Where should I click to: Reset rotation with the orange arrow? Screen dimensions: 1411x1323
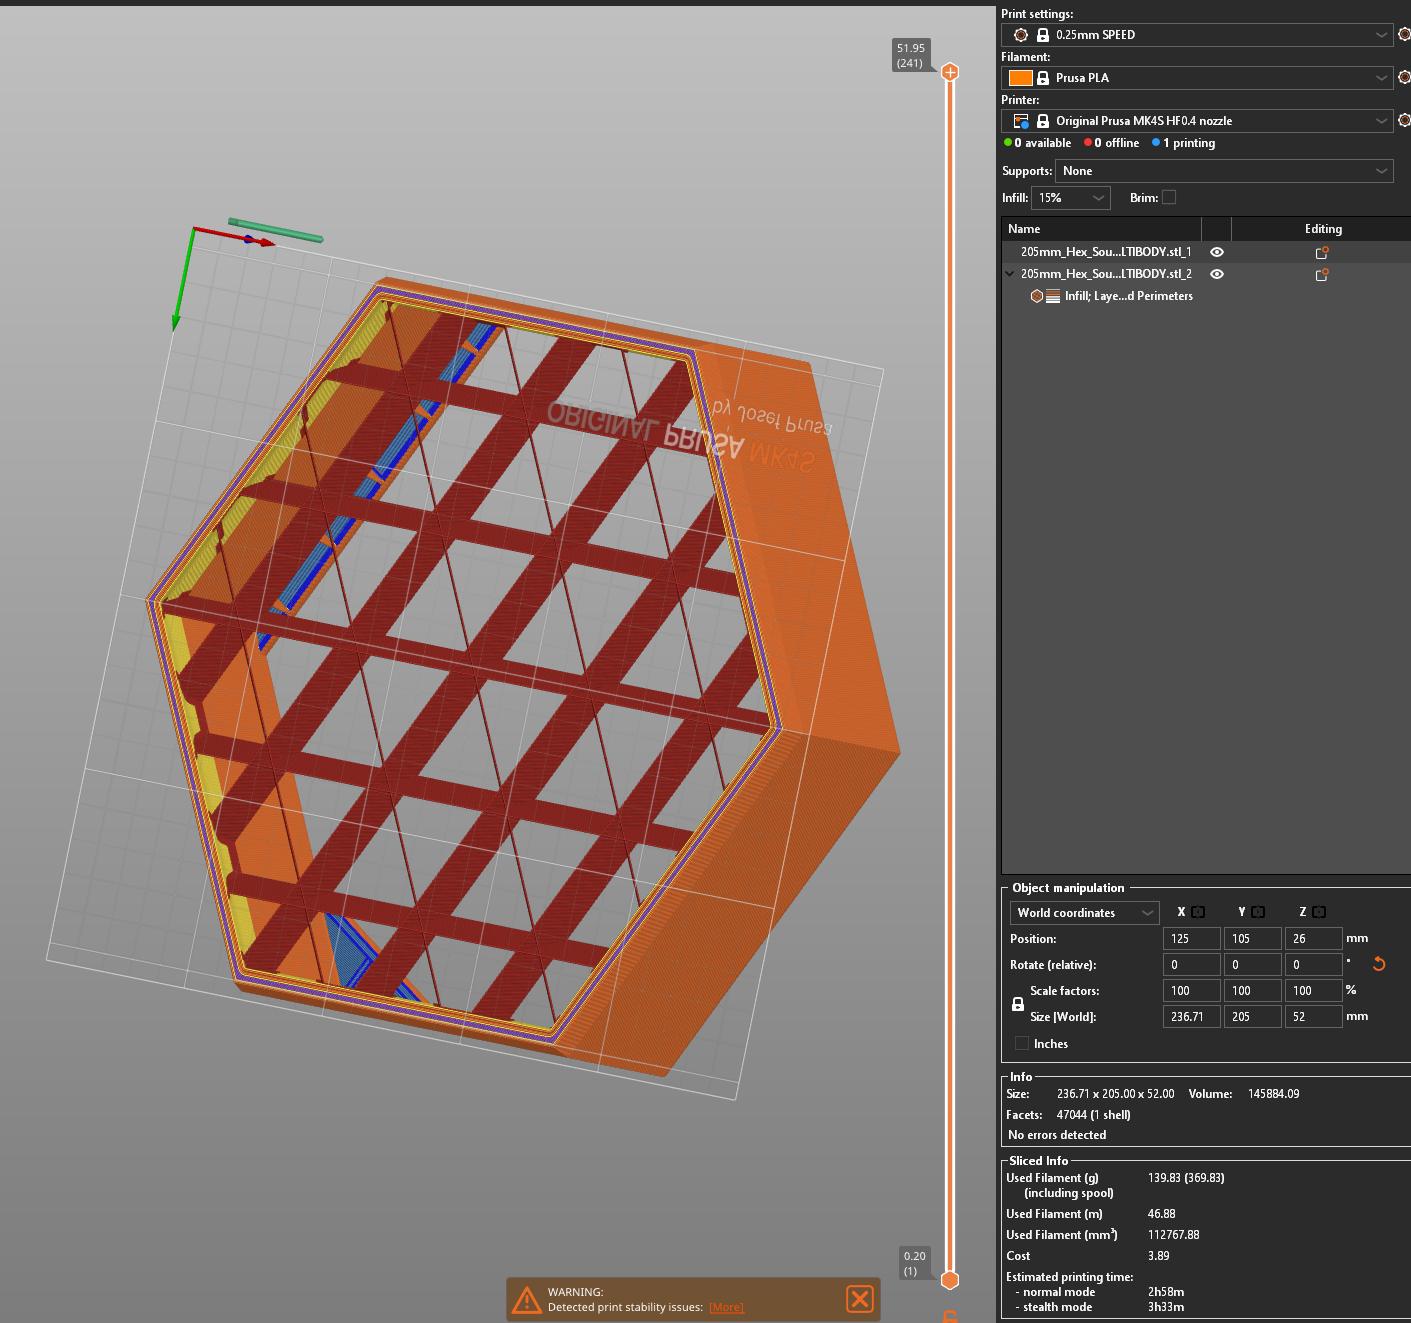click(1379, 964)
